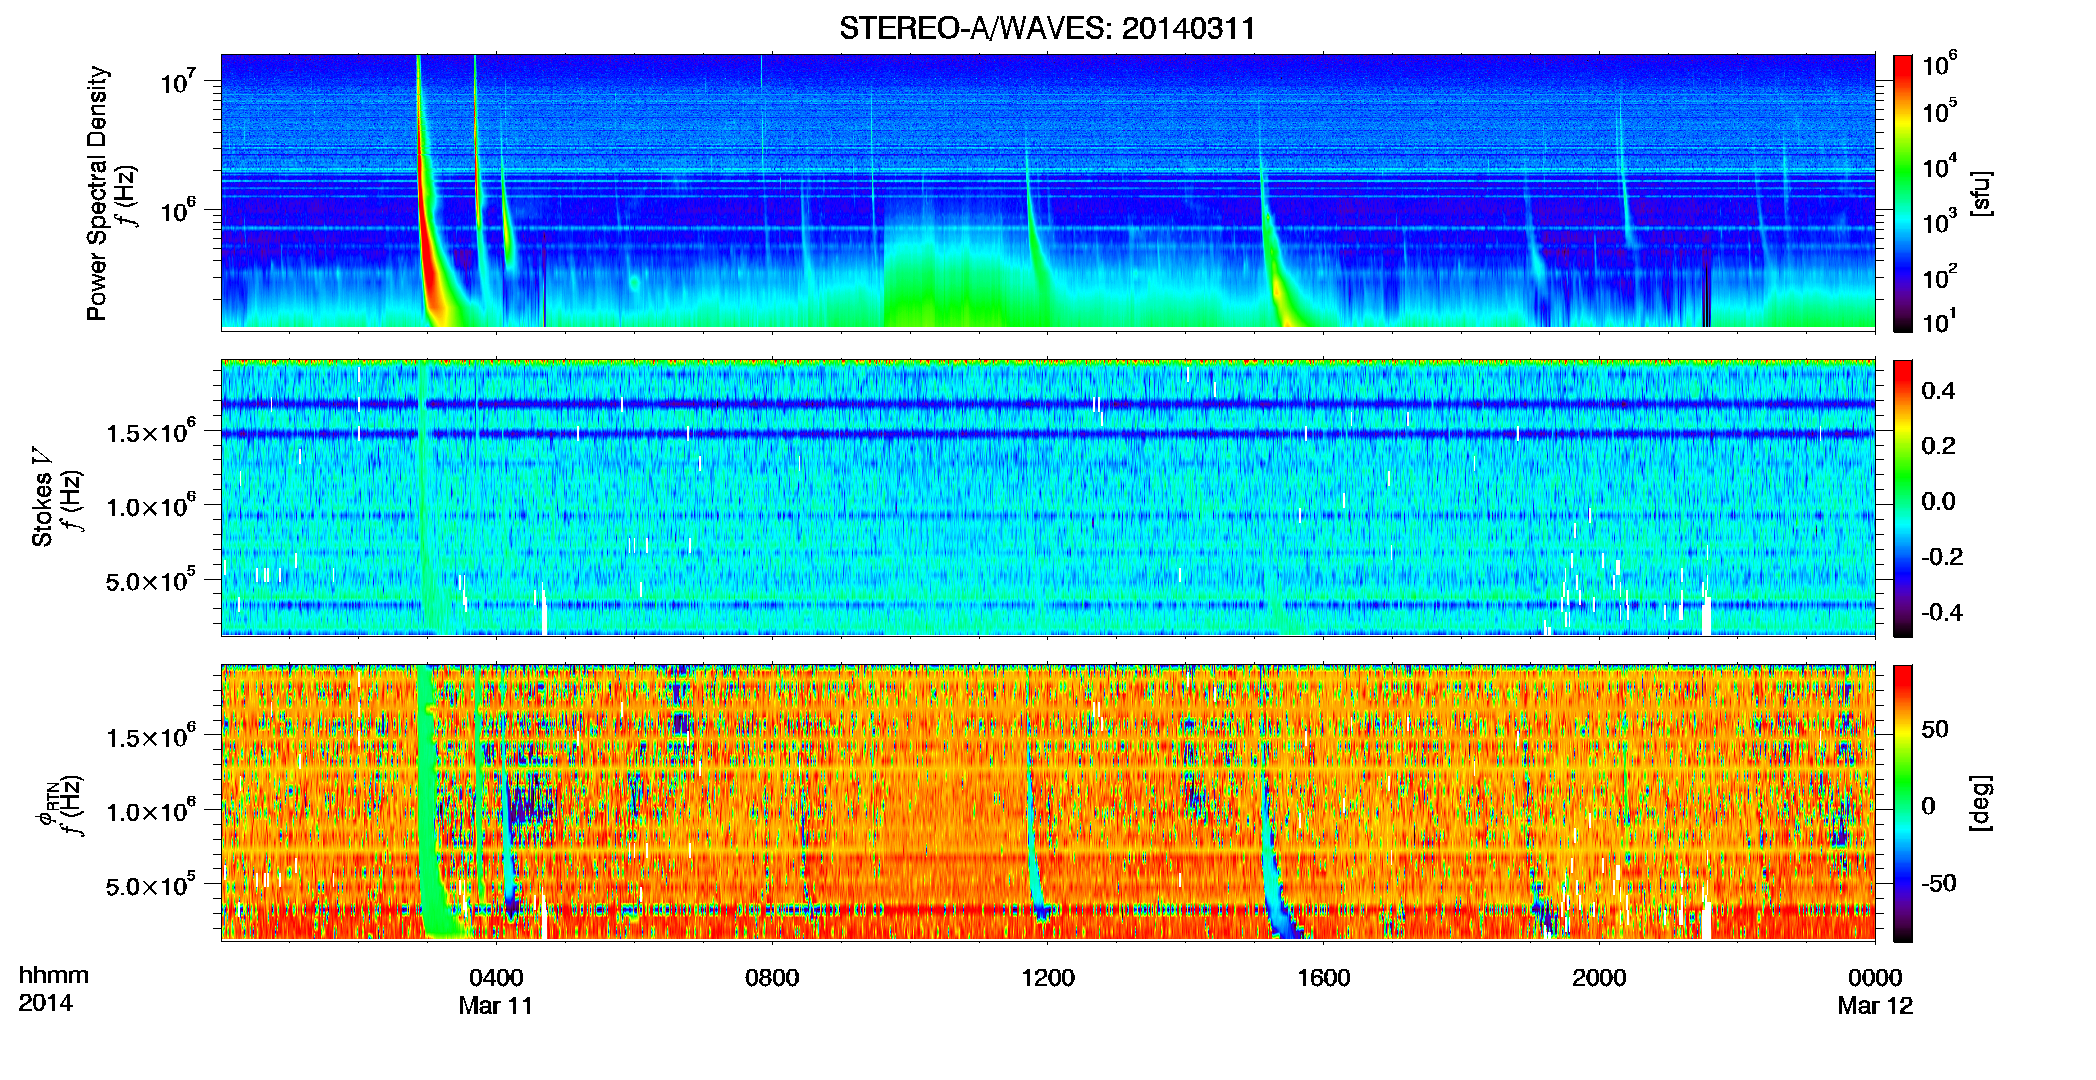Select the [sfu] color bar unit label
Screen dimensions: 2096x1080
coord(1981,193)
